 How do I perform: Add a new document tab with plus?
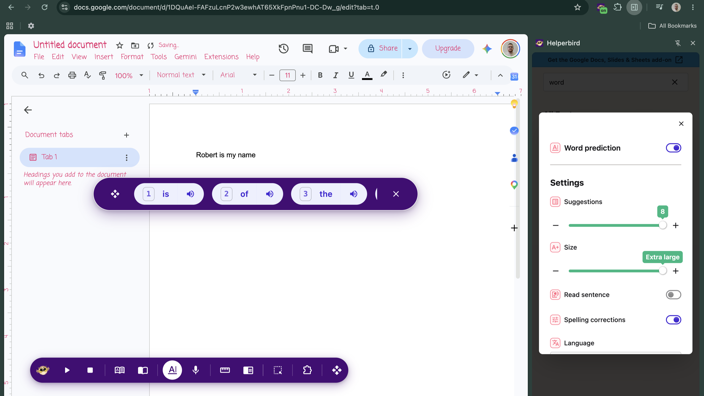(x=127, y=135)
